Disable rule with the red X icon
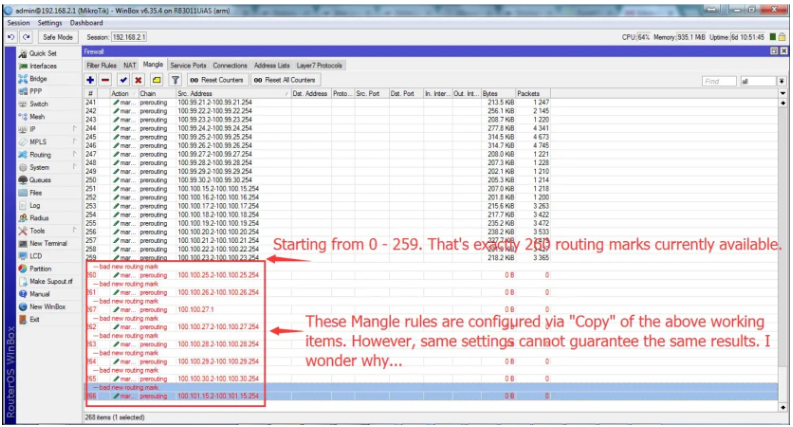 (x=138, y=80)
